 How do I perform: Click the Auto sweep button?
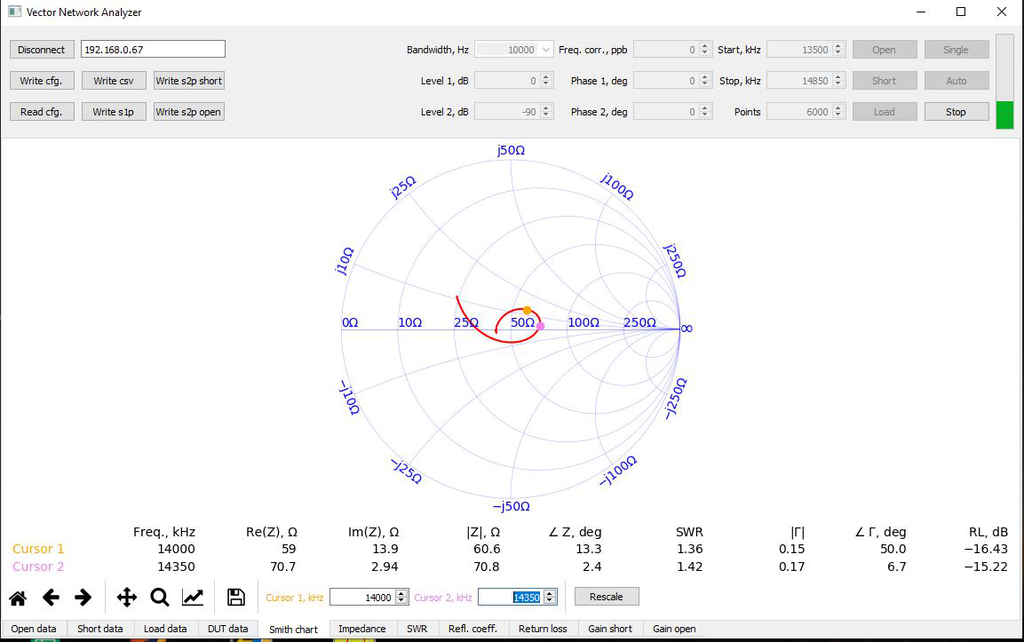pyautogui.click(x=956, y=81)
